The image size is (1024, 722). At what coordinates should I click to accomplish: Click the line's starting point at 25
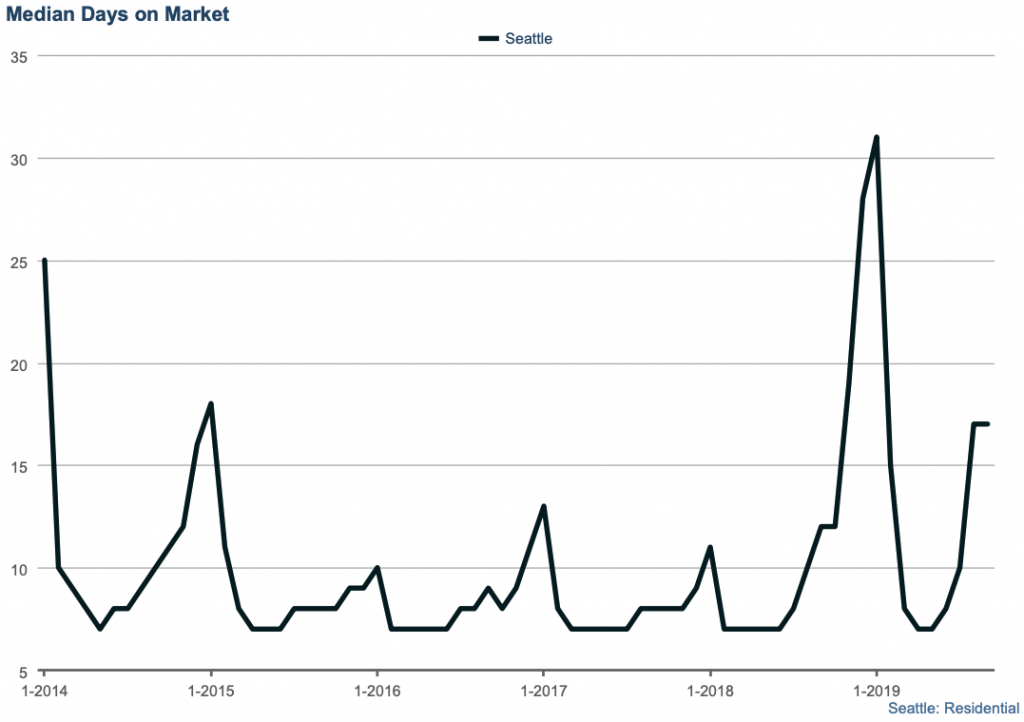[44, 260]
